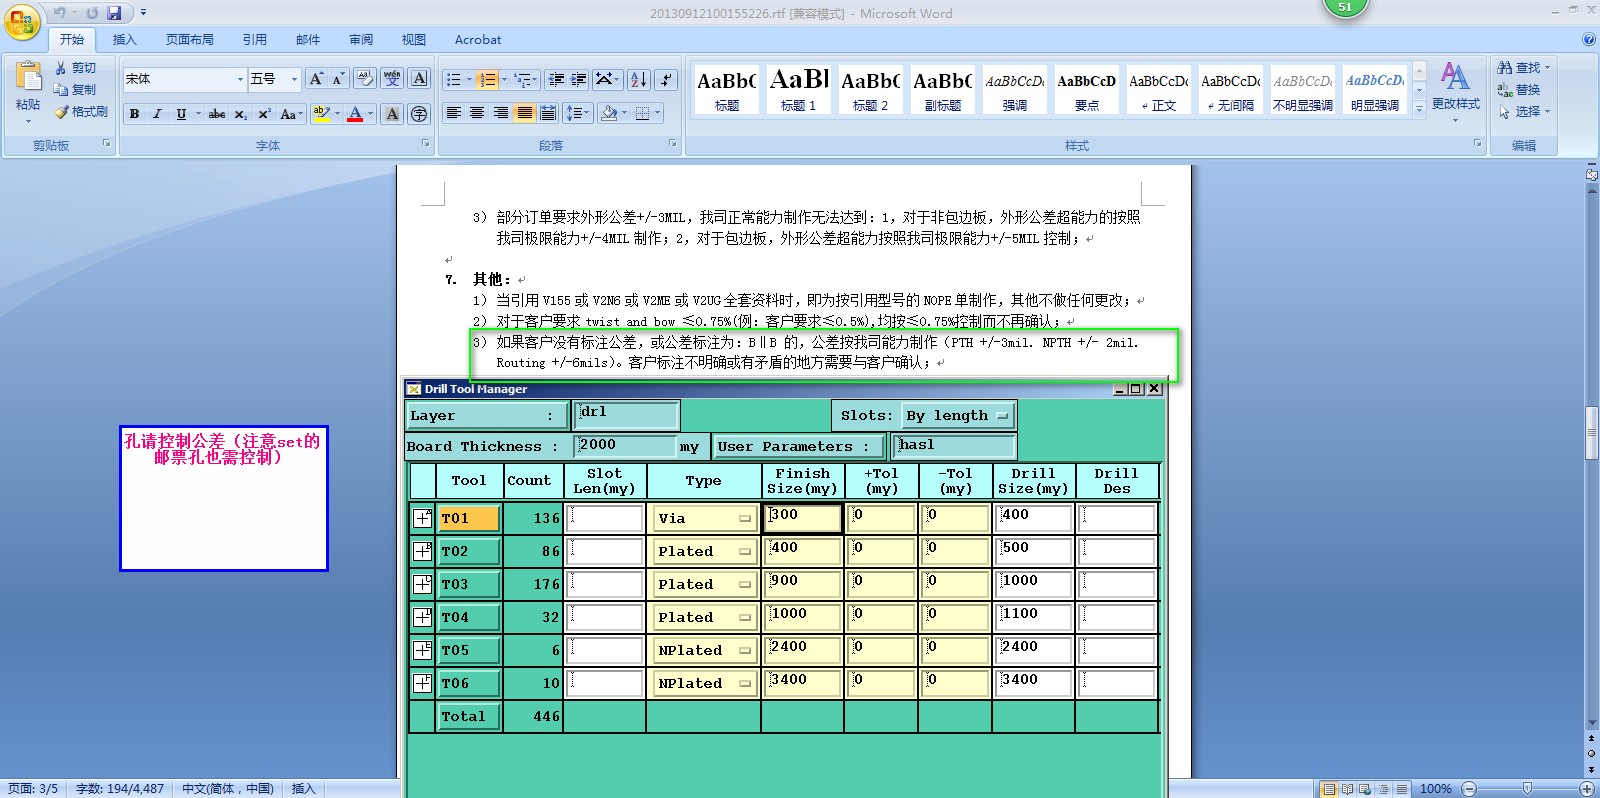Viewport: 1600px width, 798px height.
Task: Switch to Web Layout view icon
Action: coord(1365,789)
